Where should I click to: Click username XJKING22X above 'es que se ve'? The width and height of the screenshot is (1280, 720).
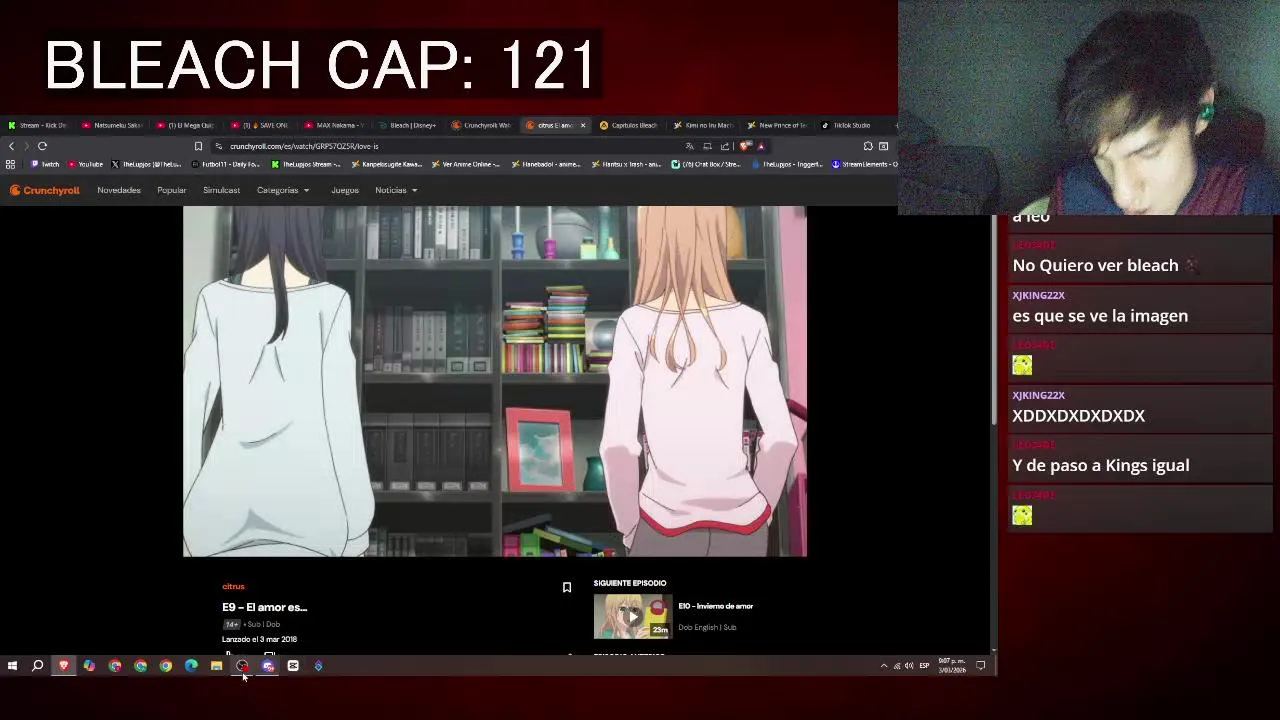(x=1038, y=295)
